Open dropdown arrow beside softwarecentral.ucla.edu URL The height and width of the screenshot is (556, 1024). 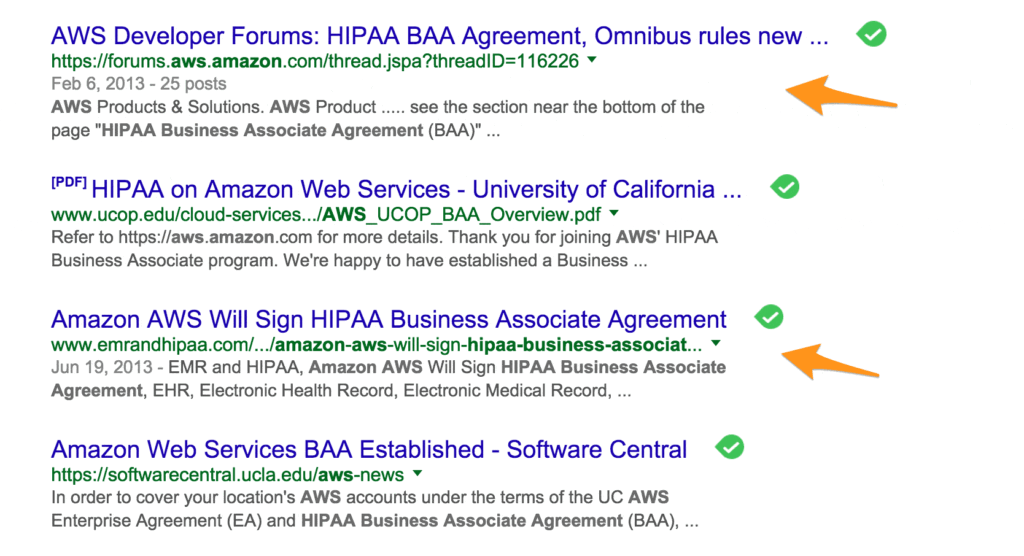coord(417,474)
